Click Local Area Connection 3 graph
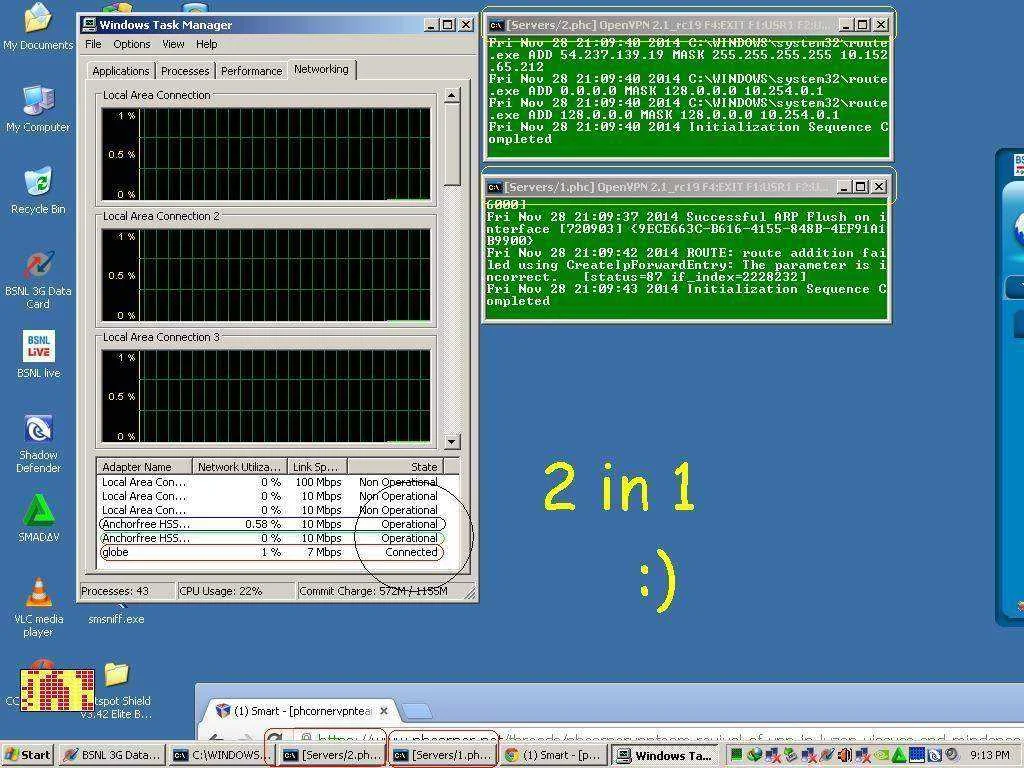 (266, 396)
